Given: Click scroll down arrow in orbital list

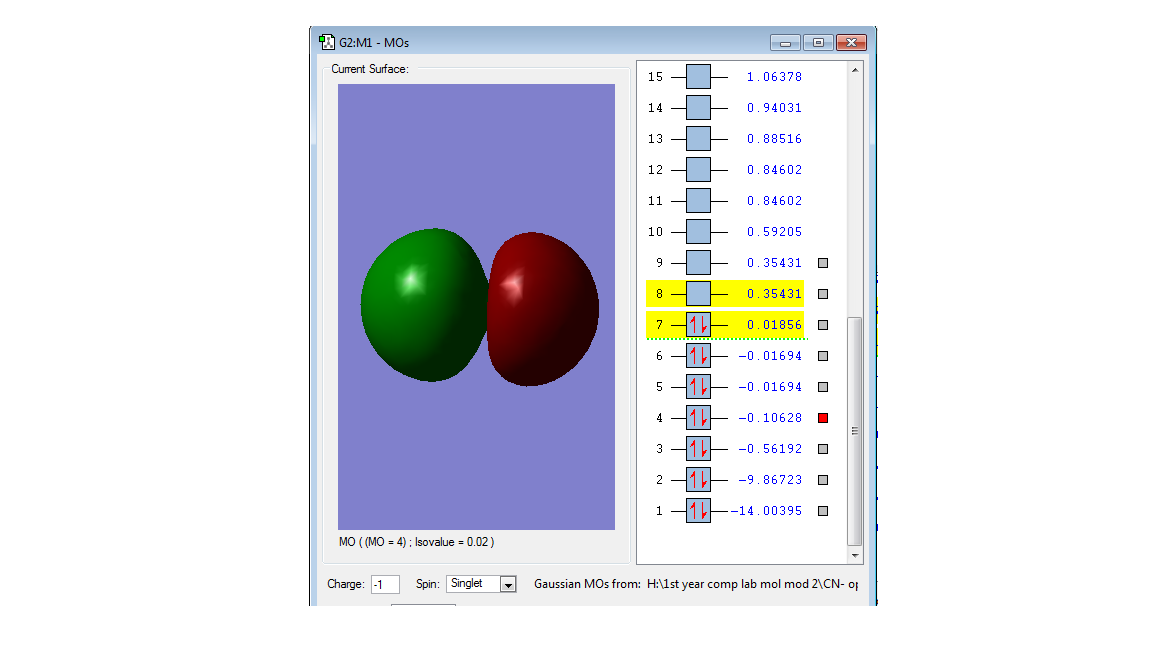Looking at the screenshot, I should coord(854,555).
